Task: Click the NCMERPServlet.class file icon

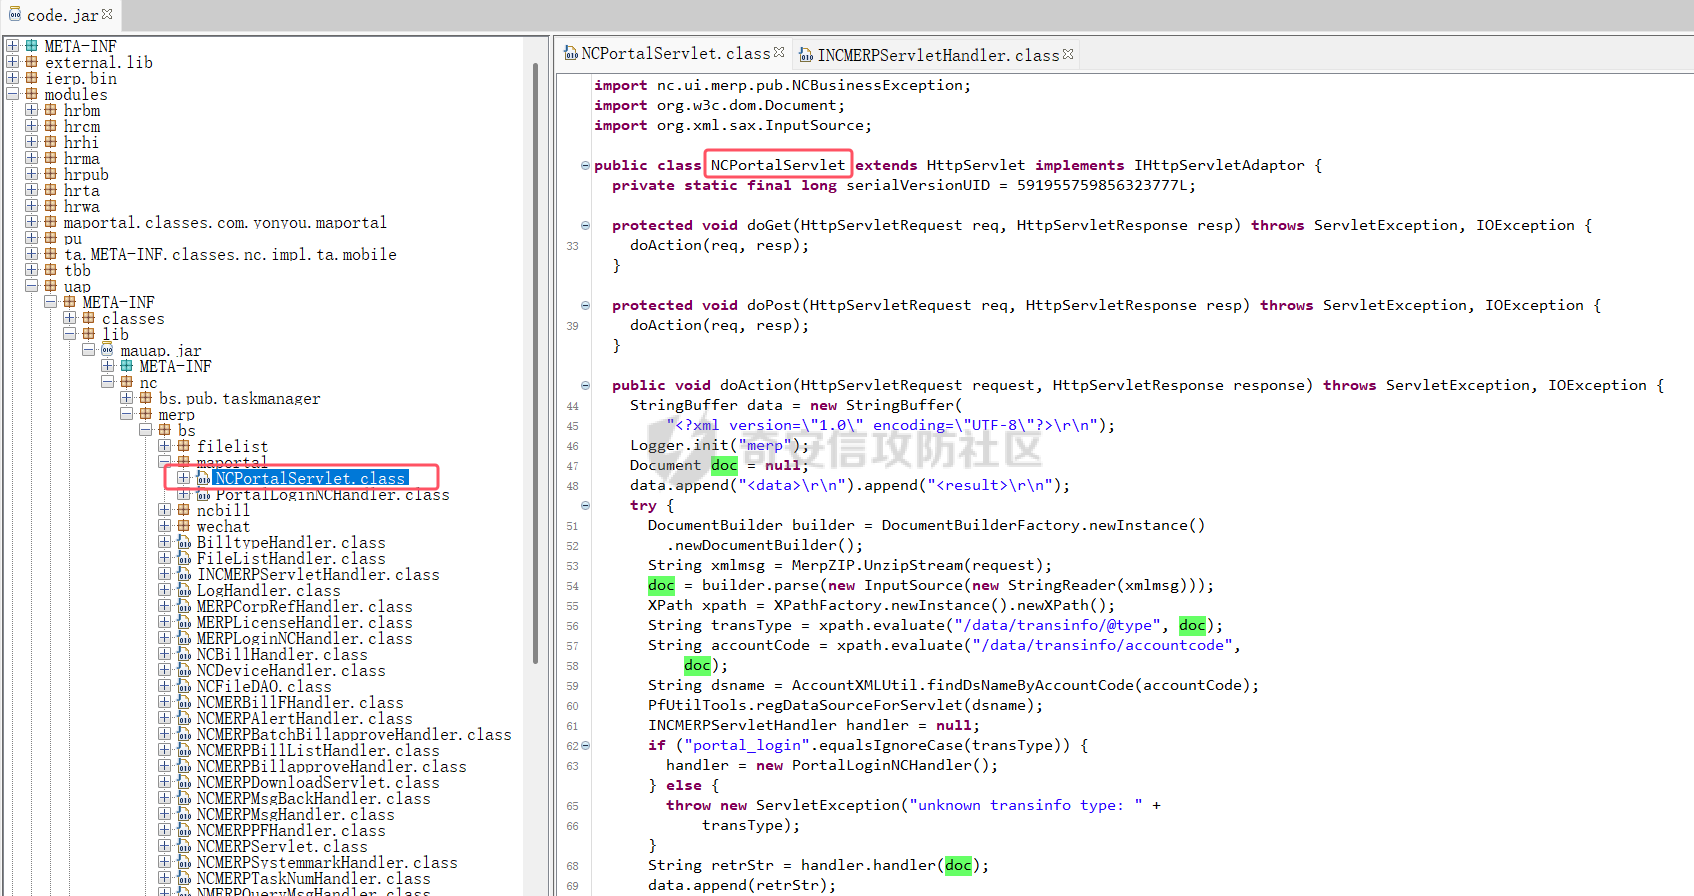Action: coord(184,846)
